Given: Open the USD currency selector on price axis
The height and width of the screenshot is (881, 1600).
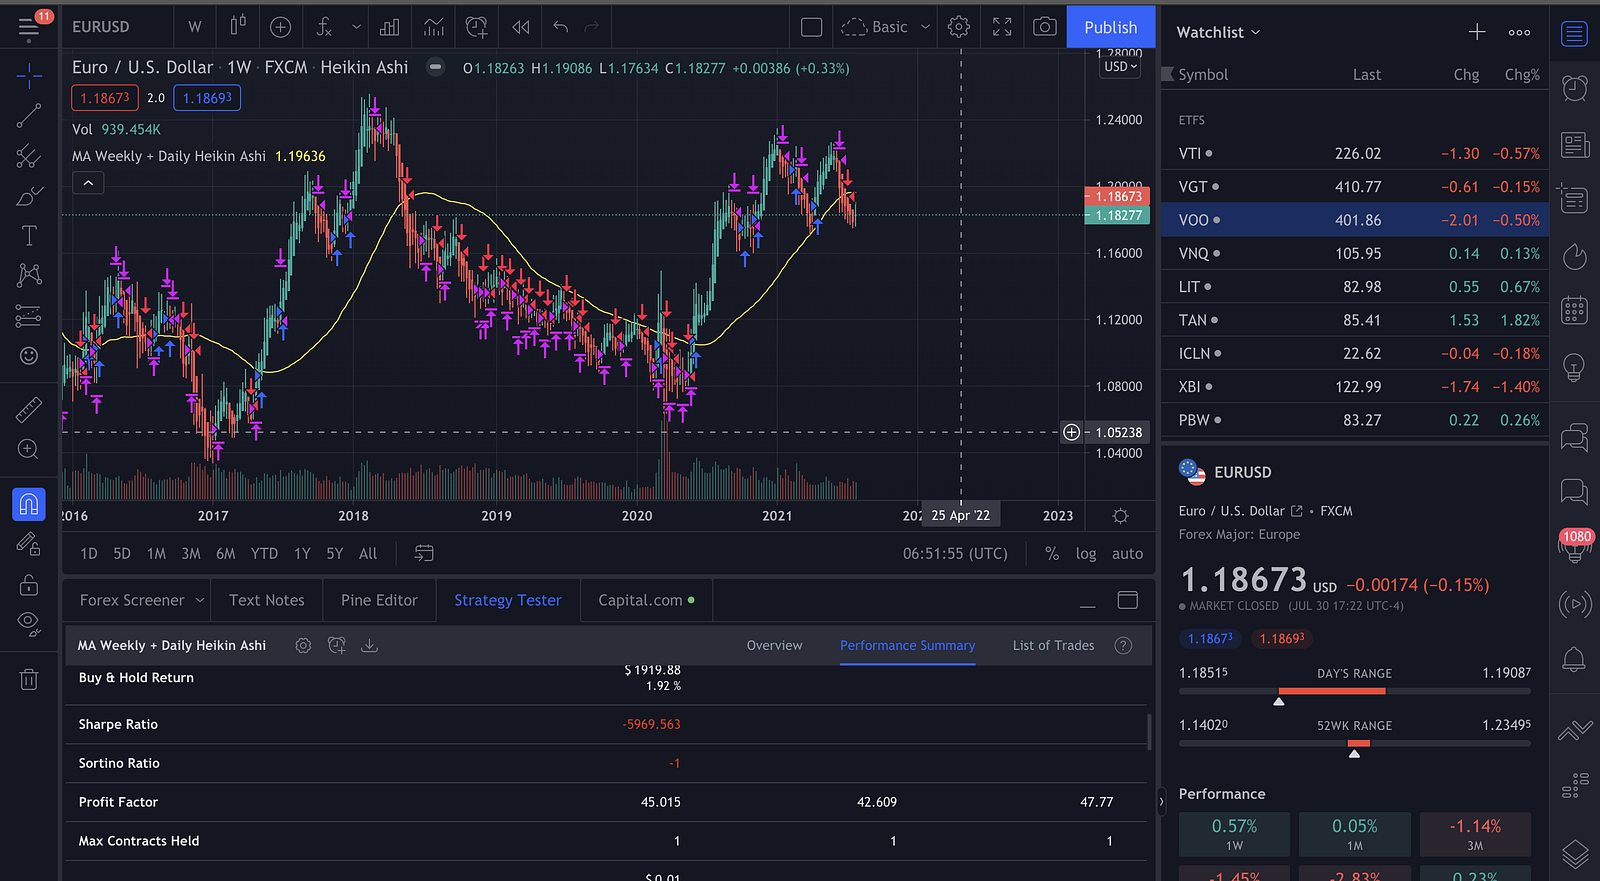Looking at the screenshot, I should (1120, 67).
